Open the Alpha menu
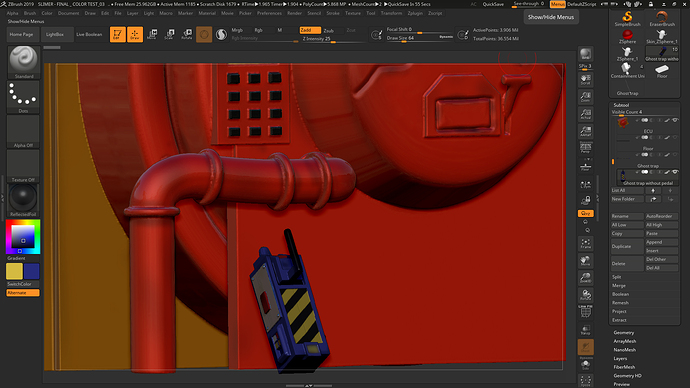The image size is (690, 388). (x=12, y=13)
